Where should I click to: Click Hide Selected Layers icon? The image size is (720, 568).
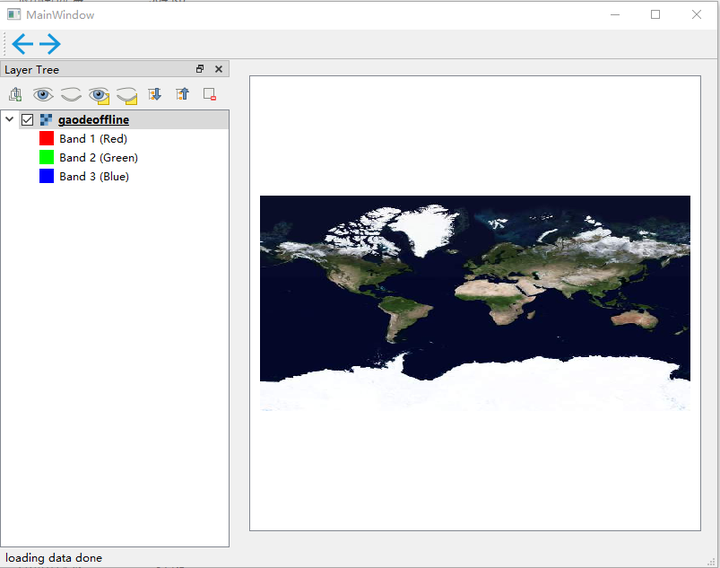tap(126, 95)
